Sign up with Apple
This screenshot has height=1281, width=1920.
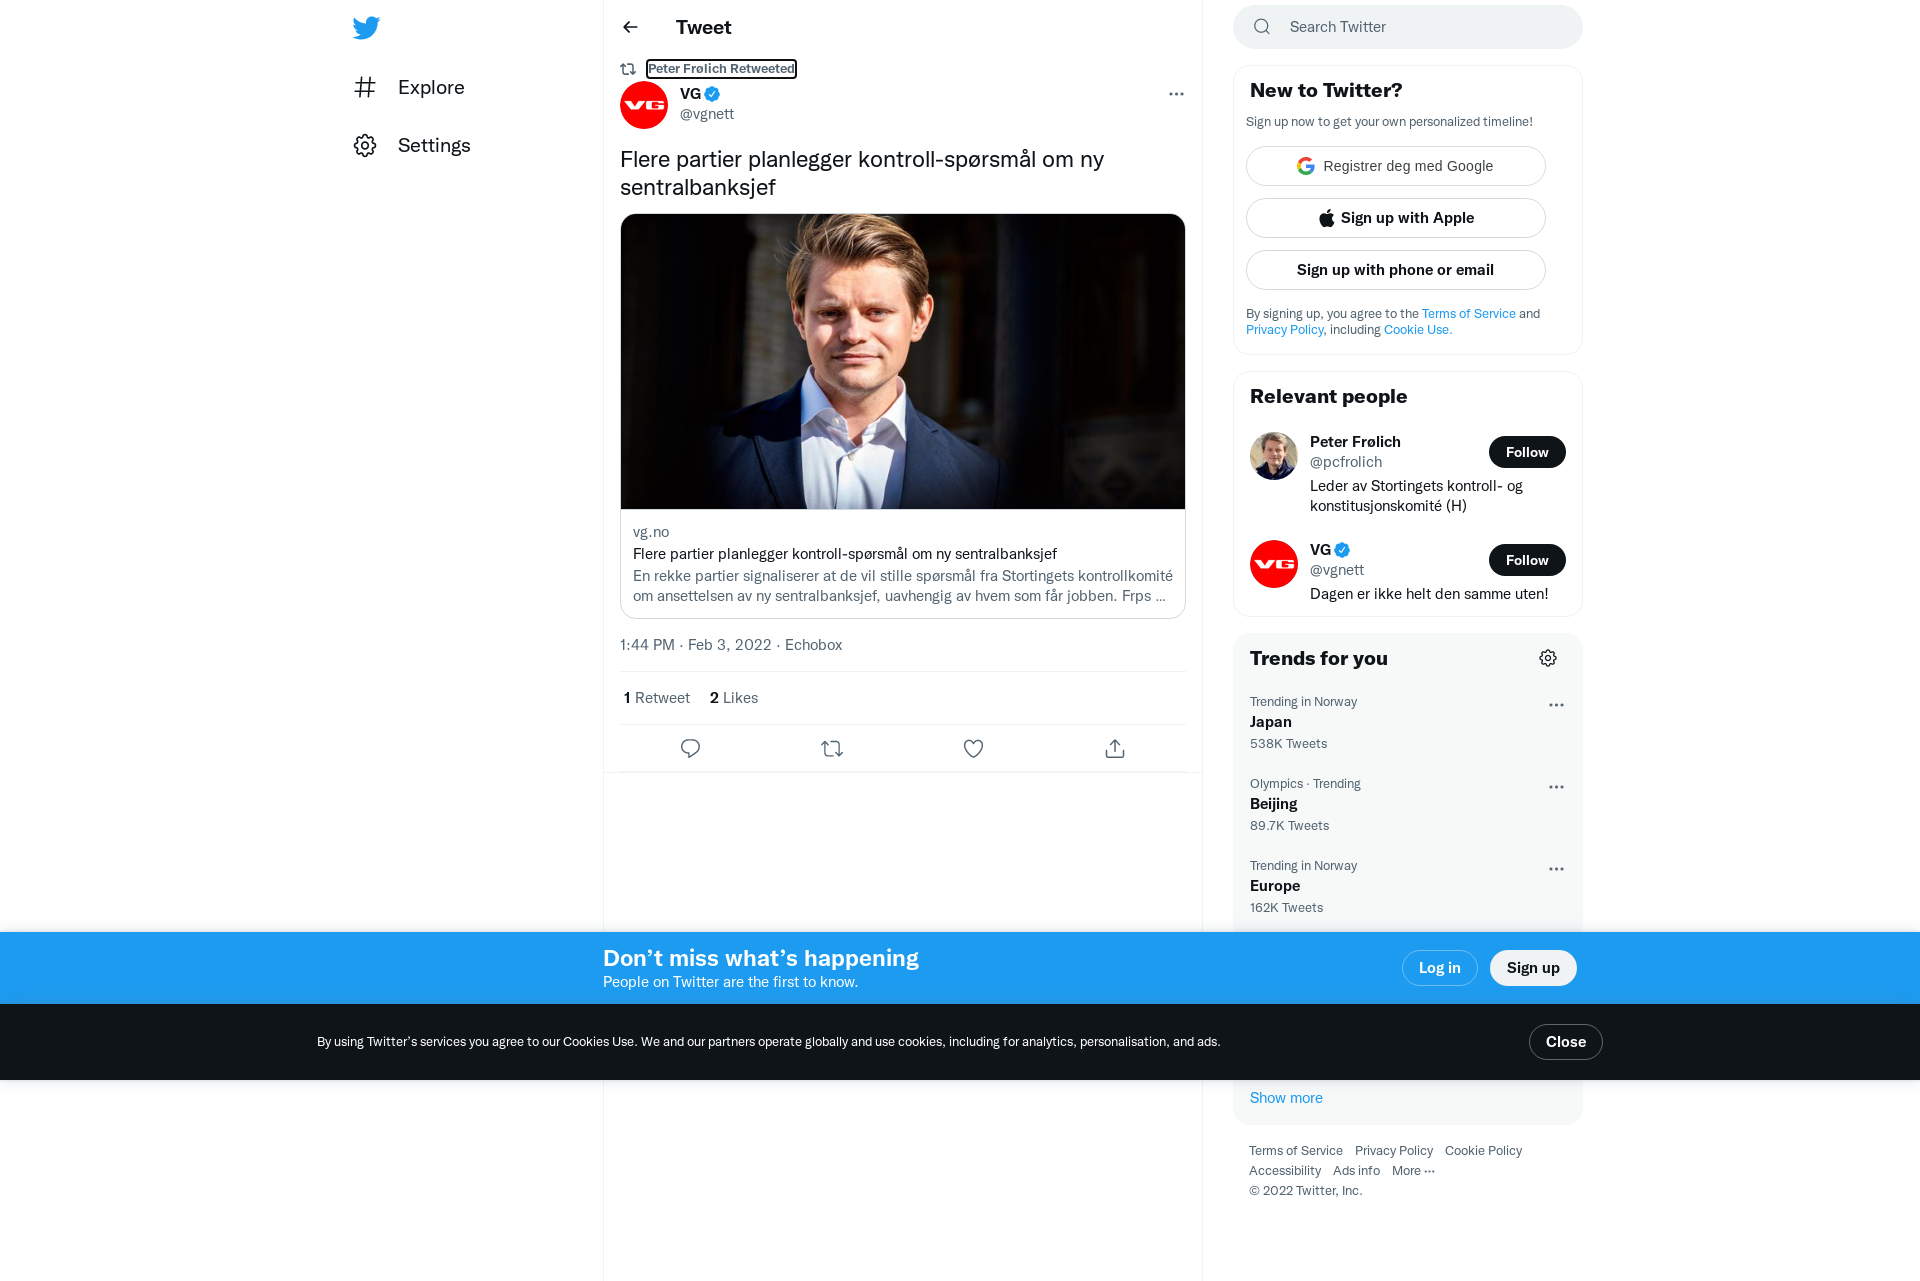[x=1396, y=218]
